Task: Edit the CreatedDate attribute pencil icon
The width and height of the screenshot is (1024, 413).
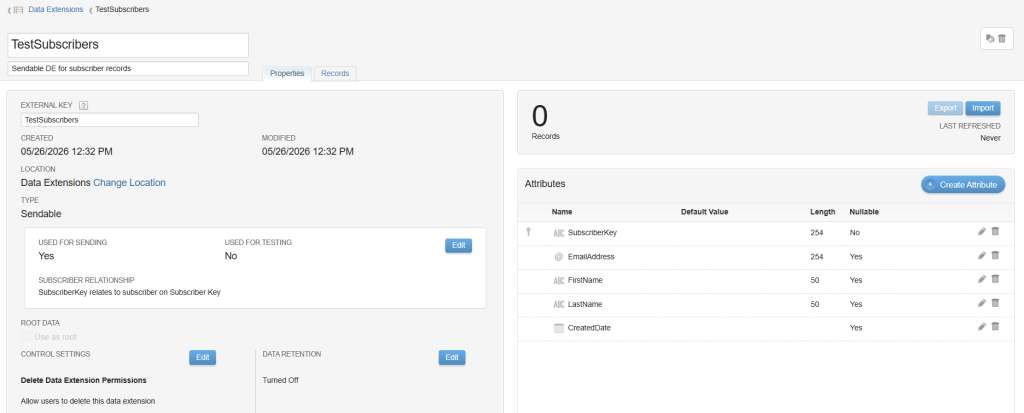Action: coord(982,327)
